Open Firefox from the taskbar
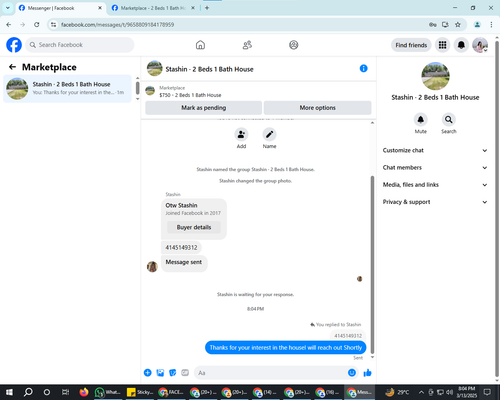The width and height of the screenshot is (500, 400). click(84, 392)
